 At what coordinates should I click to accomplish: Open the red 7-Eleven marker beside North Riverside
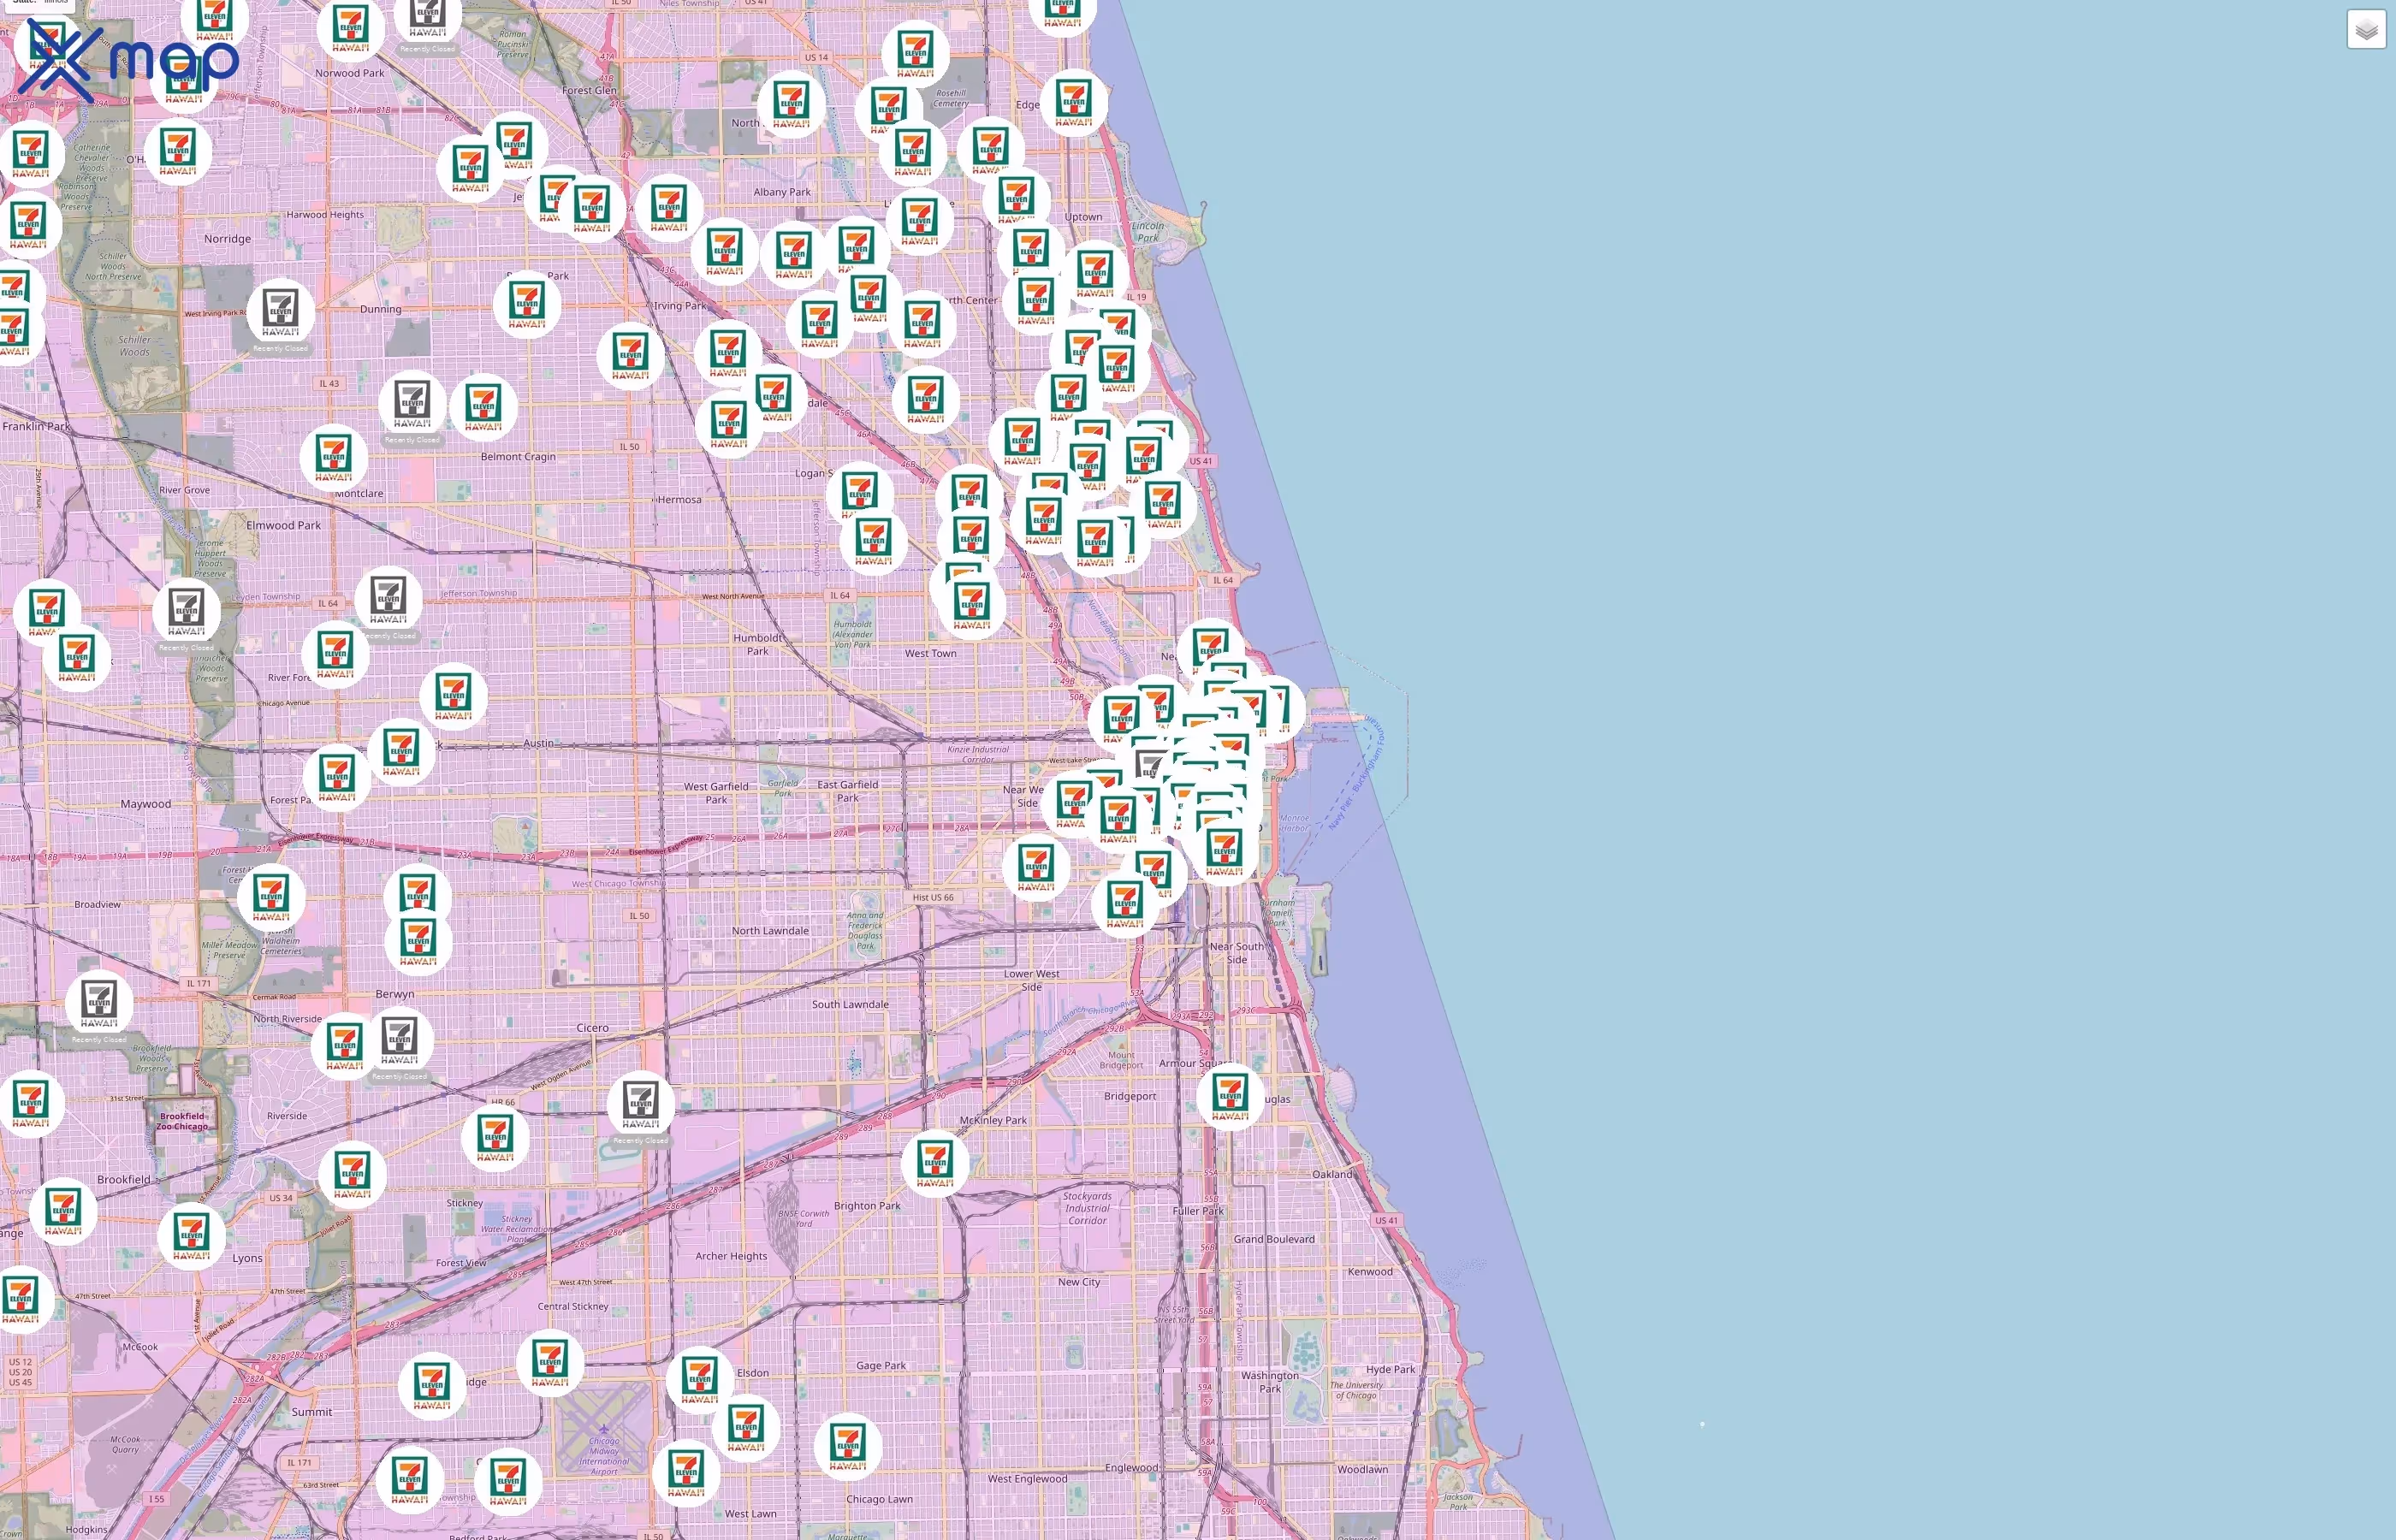coord(345,1045)
